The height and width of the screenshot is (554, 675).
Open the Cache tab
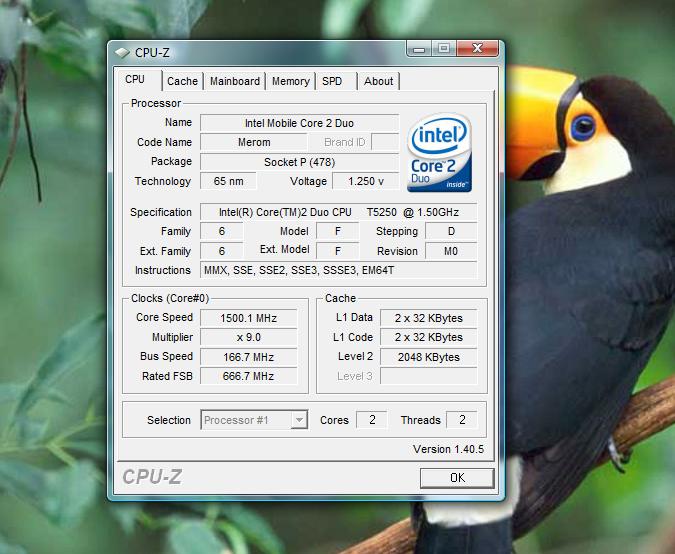click(183, 81)
